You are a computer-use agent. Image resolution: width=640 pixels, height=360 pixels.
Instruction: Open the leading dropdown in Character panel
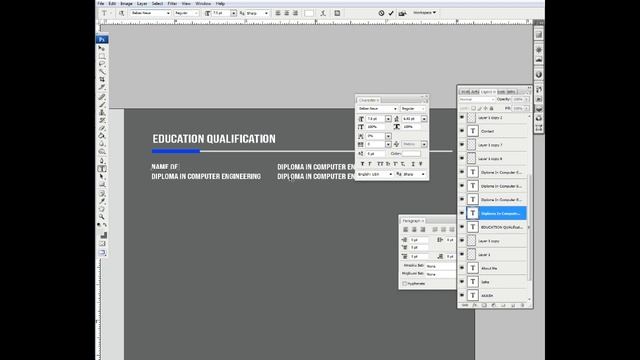tap(424, 119)
